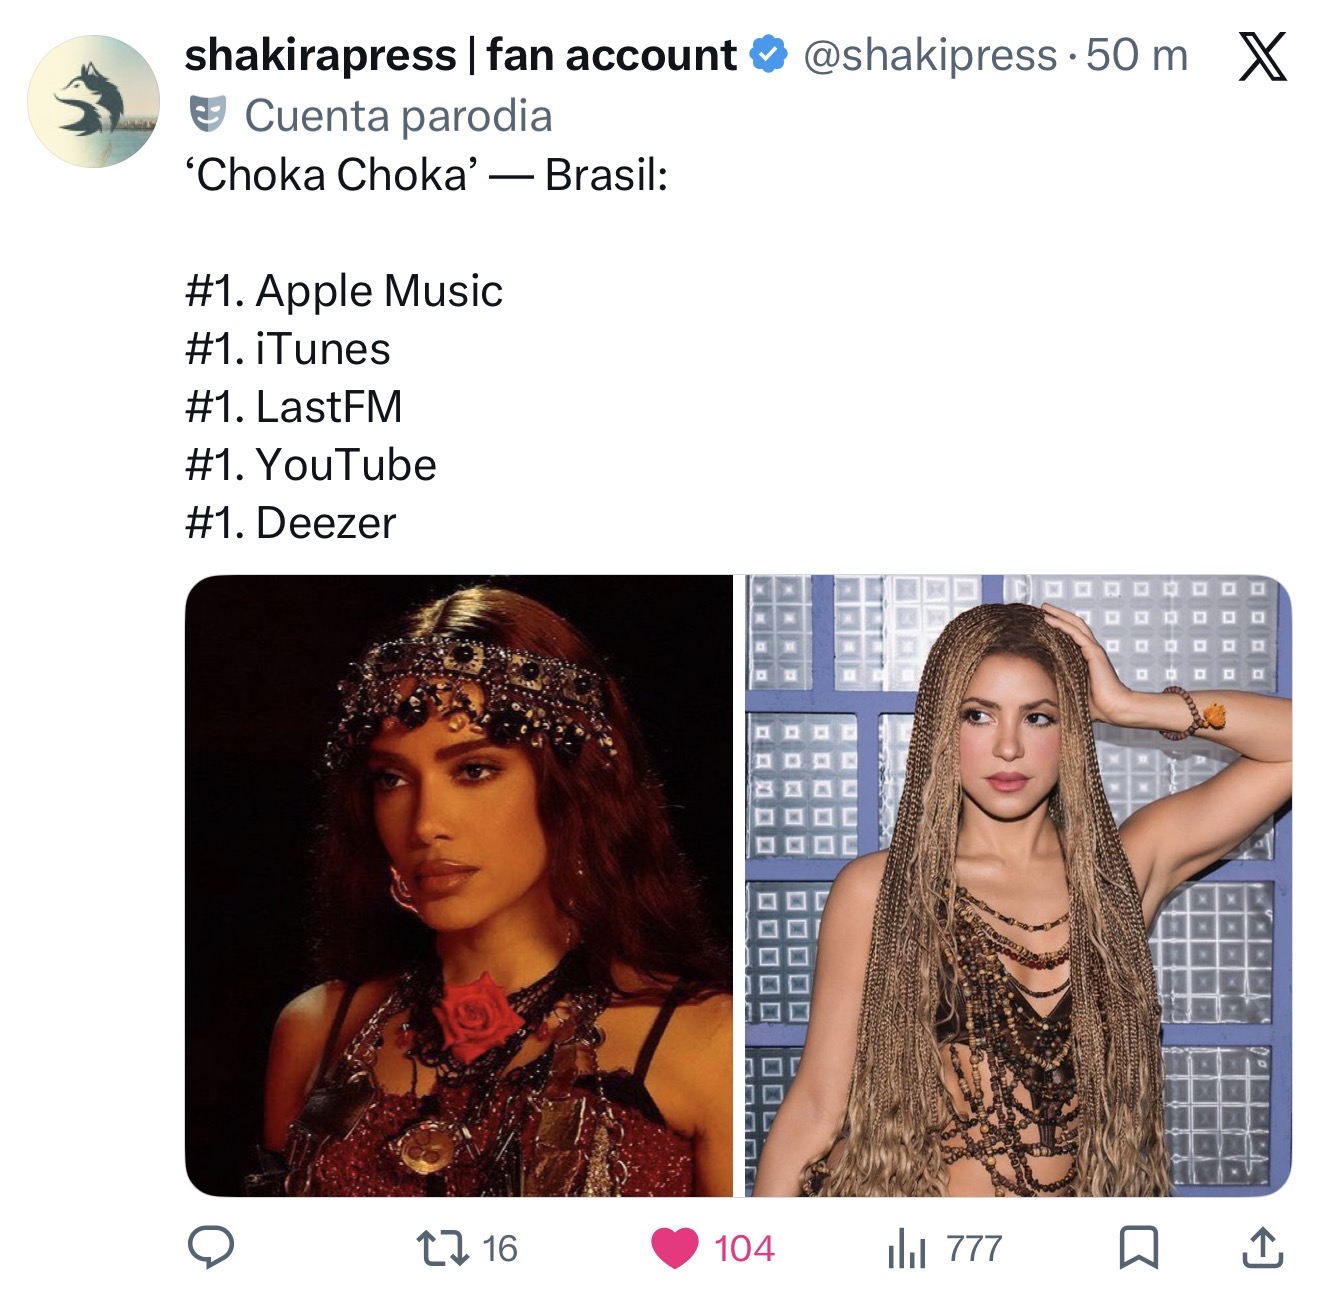Open the share tweet icon

coord(1262,1247)
